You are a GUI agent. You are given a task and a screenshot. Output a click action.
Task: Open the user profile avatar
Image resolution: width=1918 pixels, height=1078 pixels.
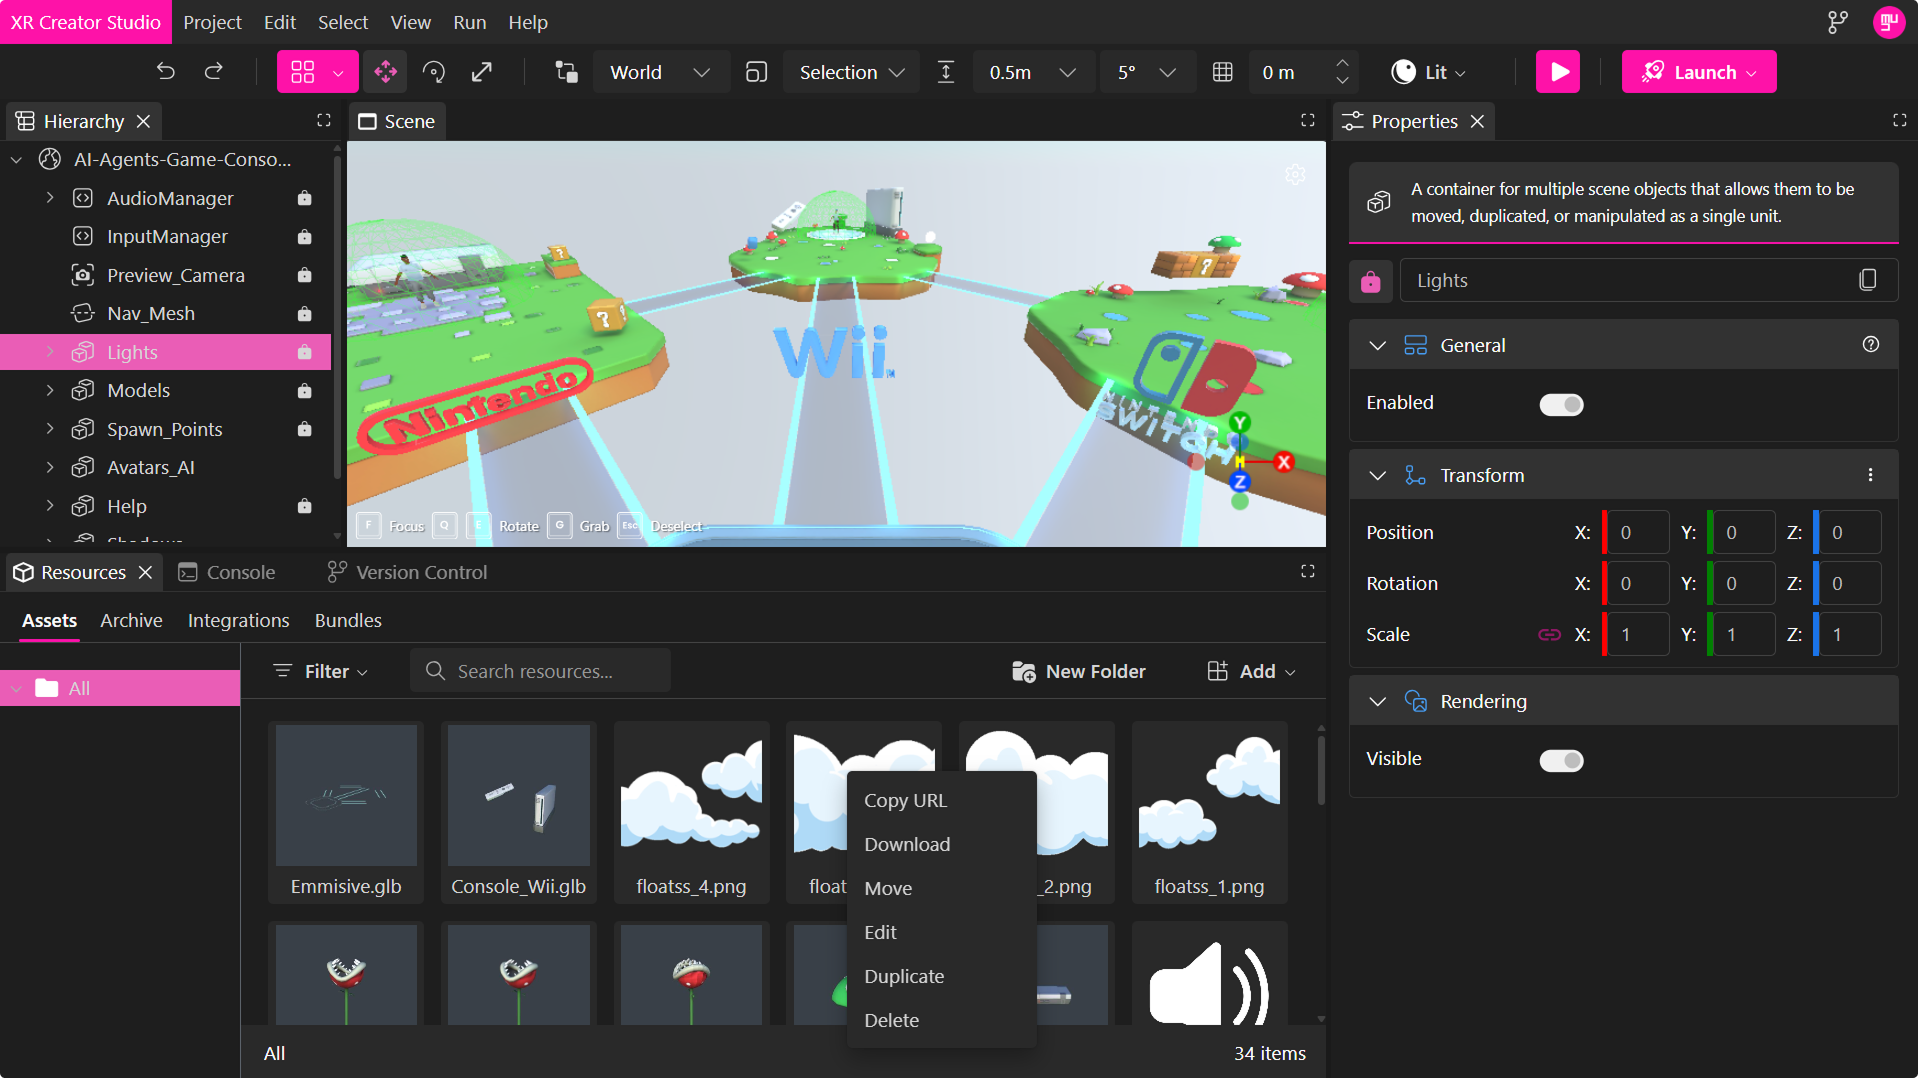click(x=1888, y=22)
